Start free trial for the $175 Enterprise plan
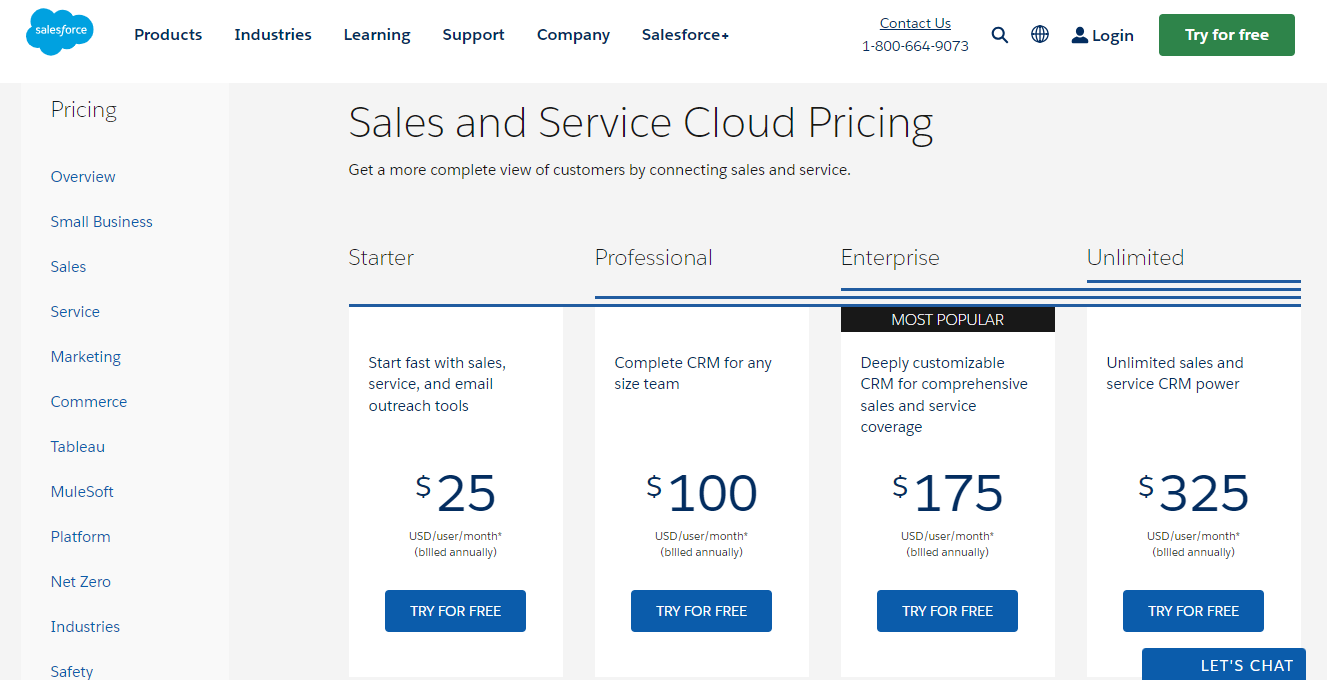1327x680 pixels. (947, 611)
